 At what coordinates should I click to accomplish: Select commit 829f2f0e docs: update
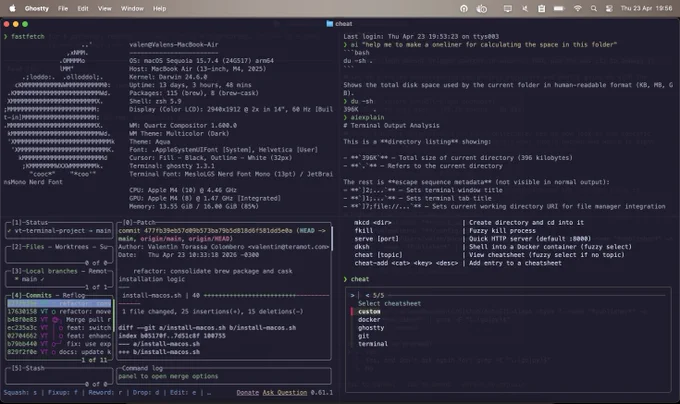tap(59, 352)
